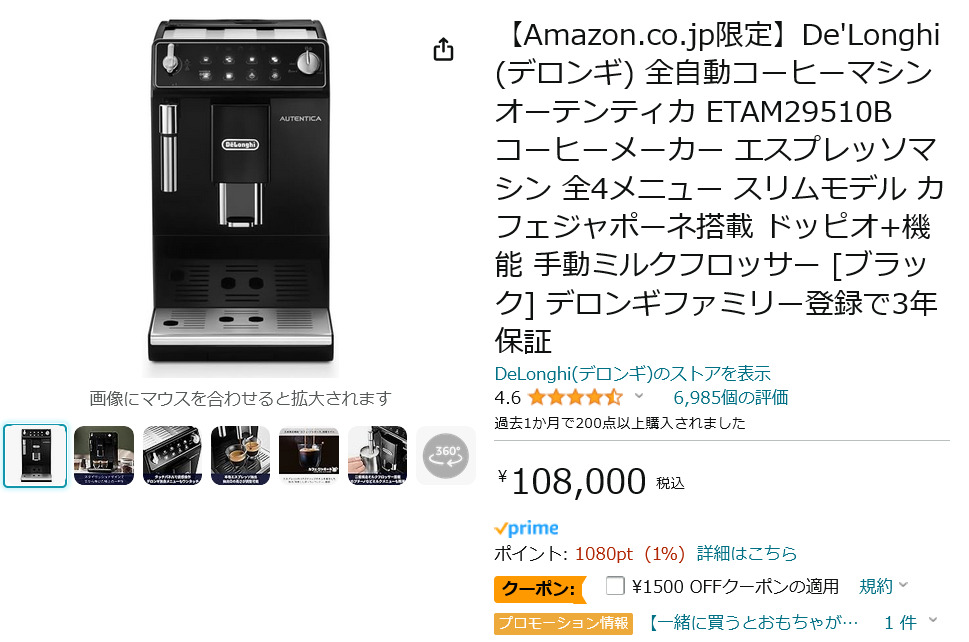Click the share icon beside product image
The width and height of the screenshot is (969, 642).
(443, 49)
